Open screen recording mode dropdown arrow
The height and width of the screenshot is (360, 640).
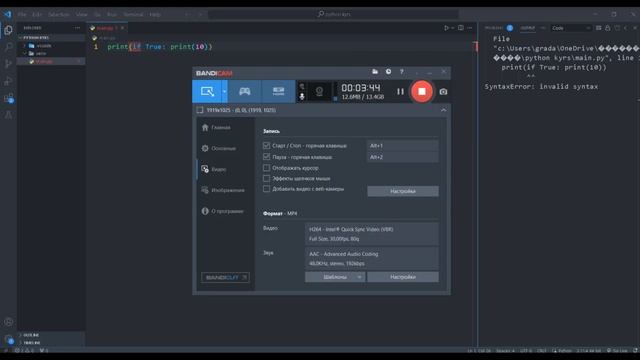(x=224, y=91)
